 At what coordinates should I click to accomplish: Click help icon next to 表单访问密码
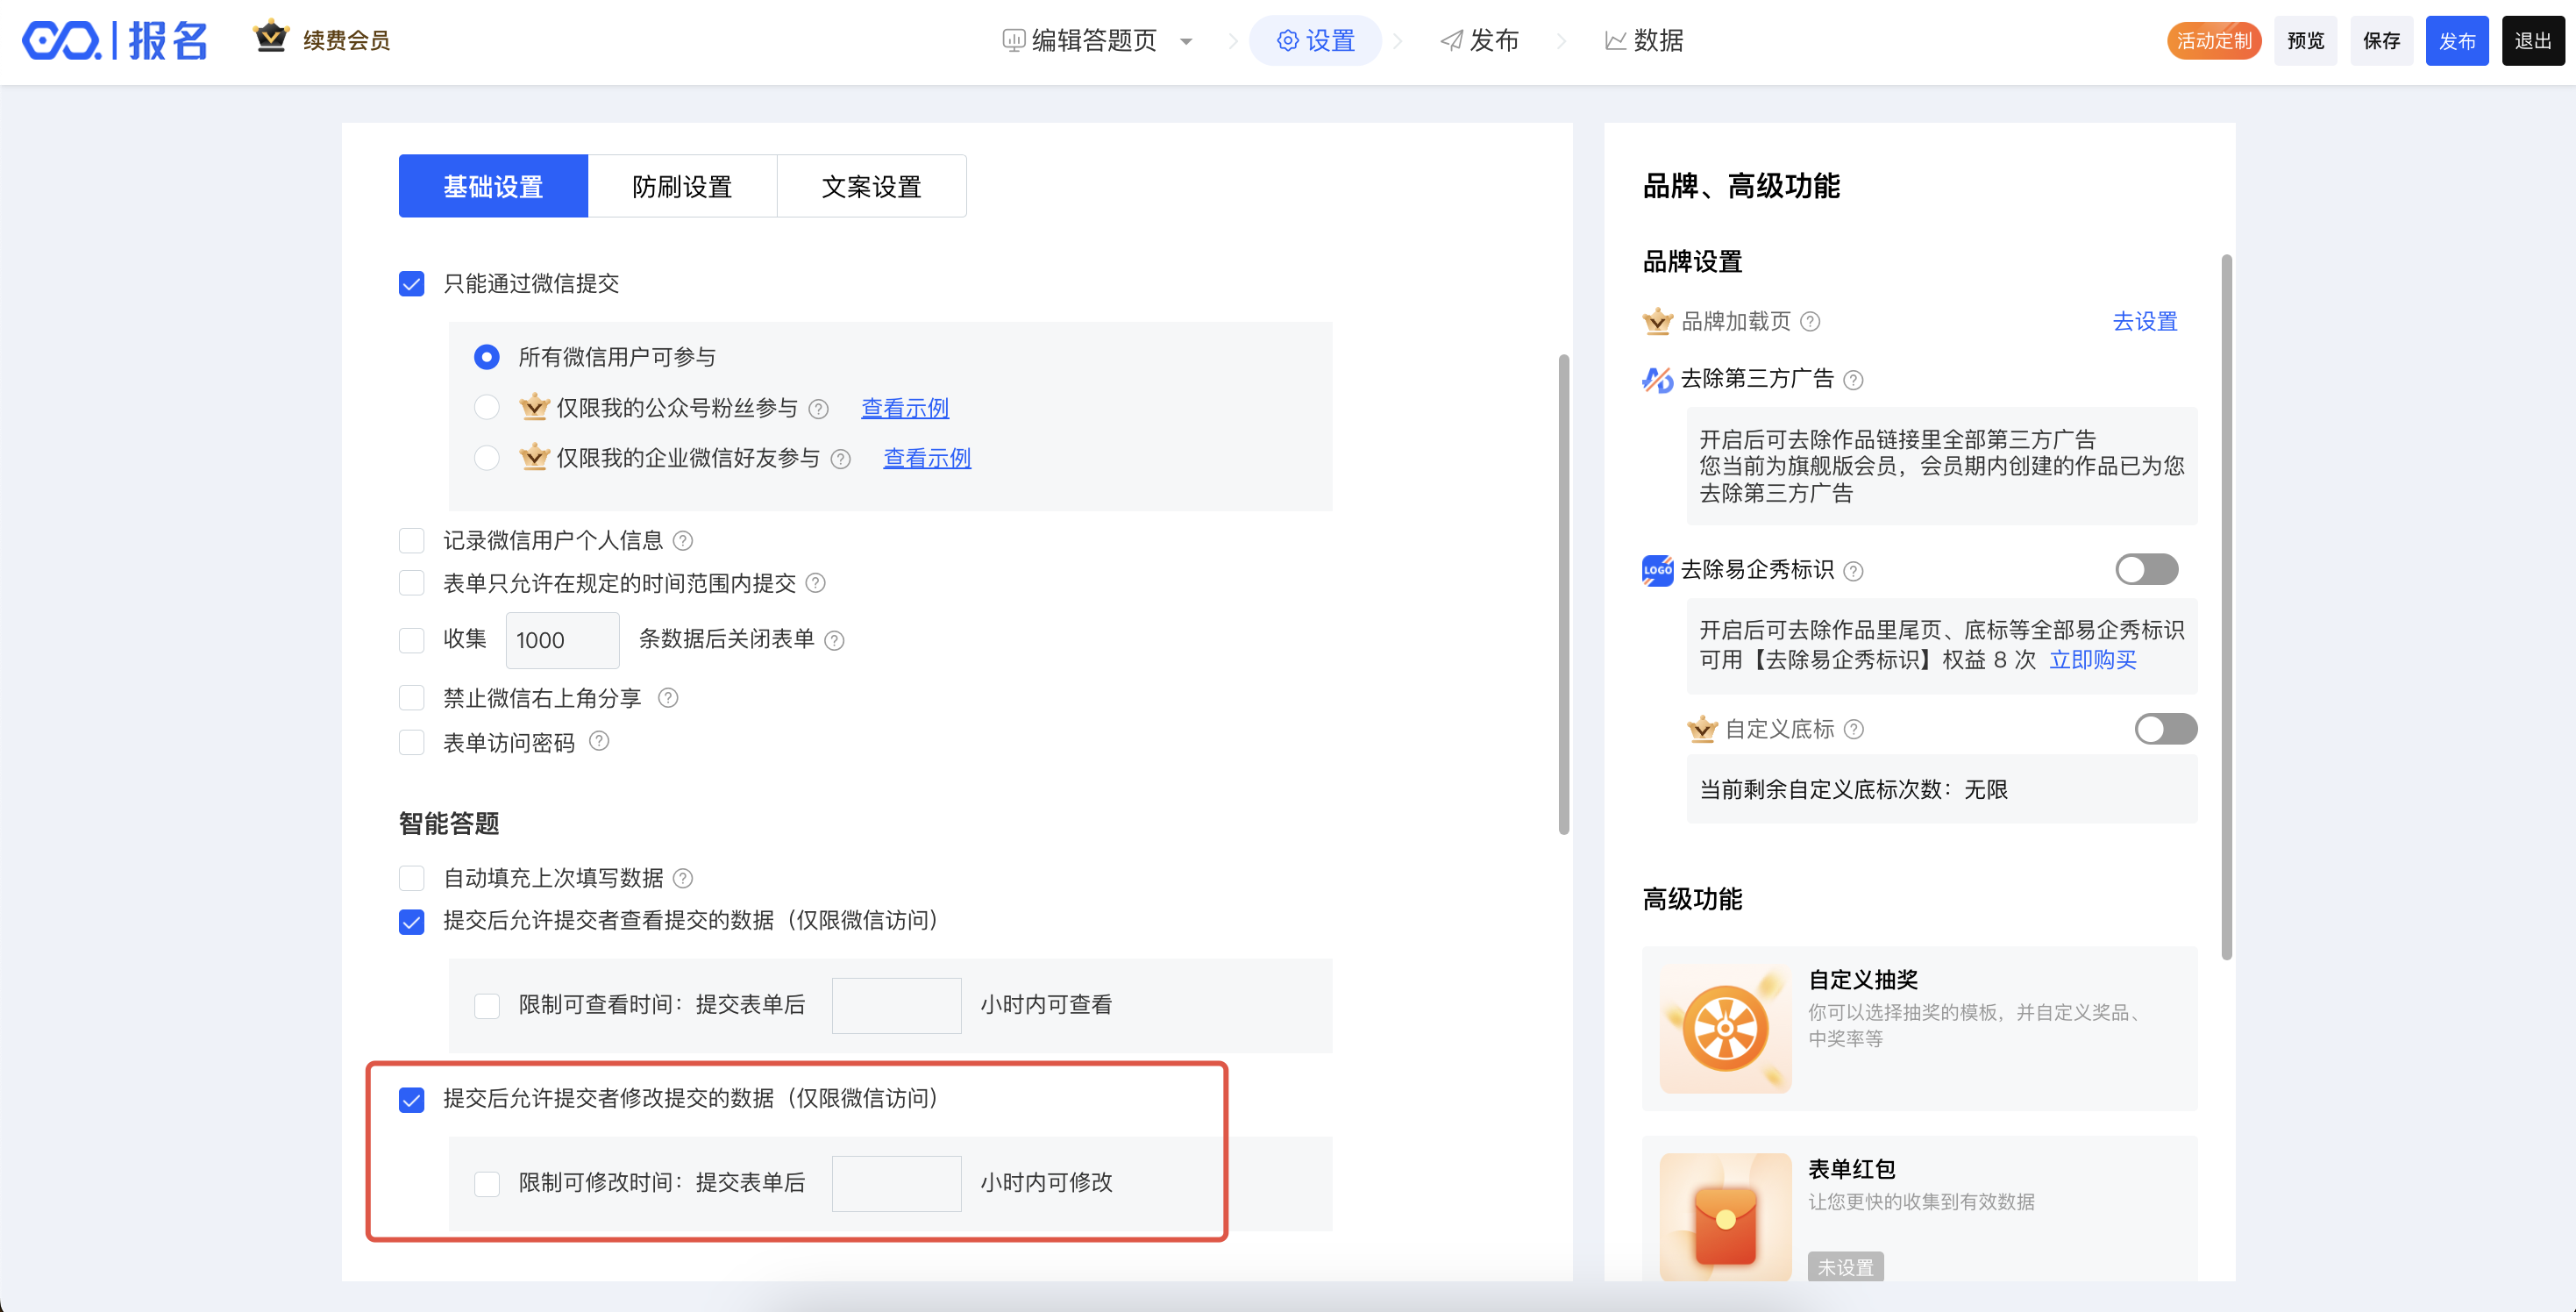click(599, 741)
